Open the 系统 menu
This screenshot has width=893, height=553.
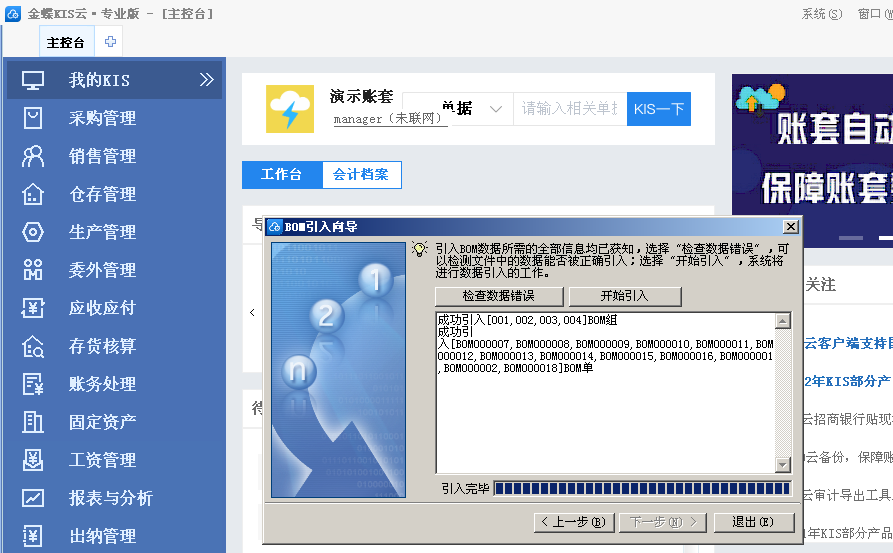[x=821, y=14]
